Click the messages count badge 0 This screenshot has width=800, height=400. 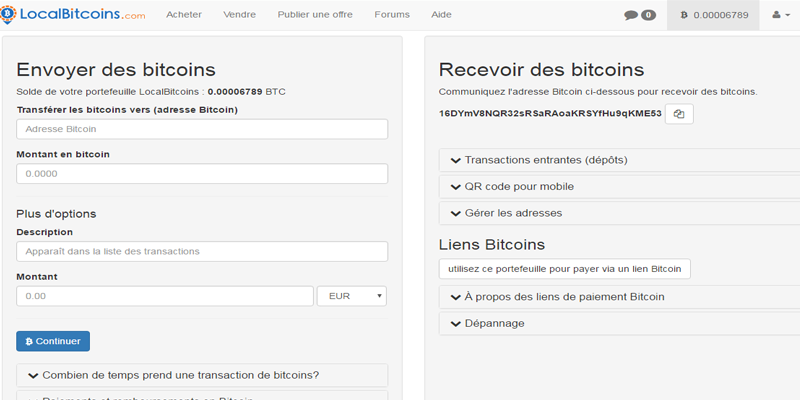tap(648, 15)
